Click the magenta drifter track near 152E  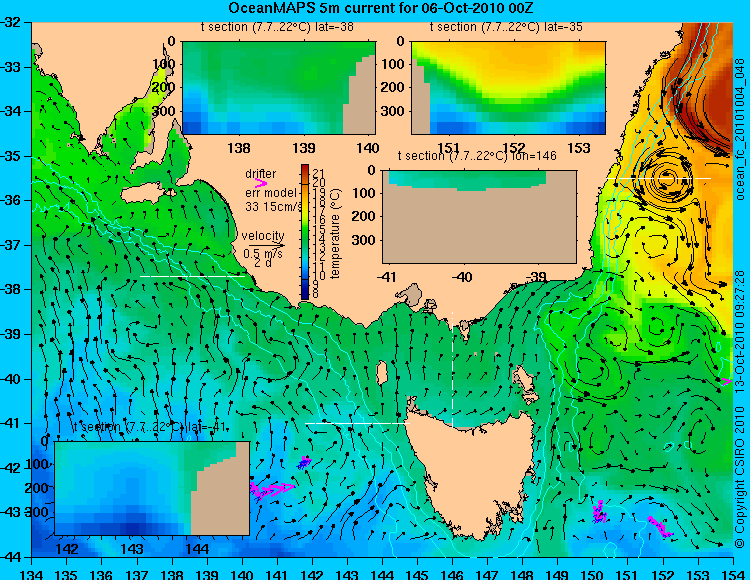click(661, 527)
